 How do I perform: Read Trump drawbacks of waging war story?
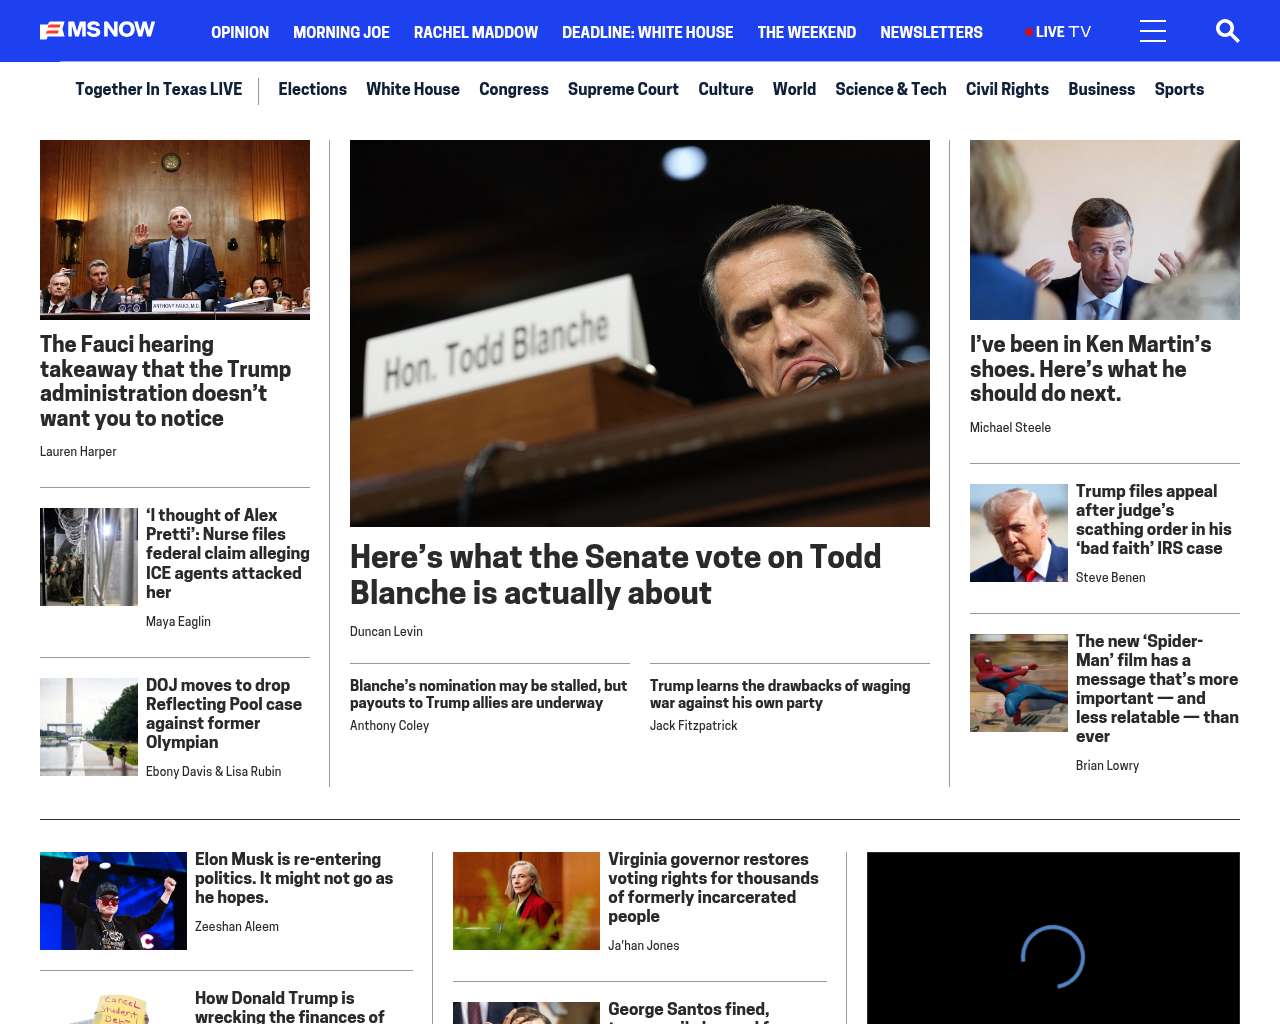tap(780, 694)
